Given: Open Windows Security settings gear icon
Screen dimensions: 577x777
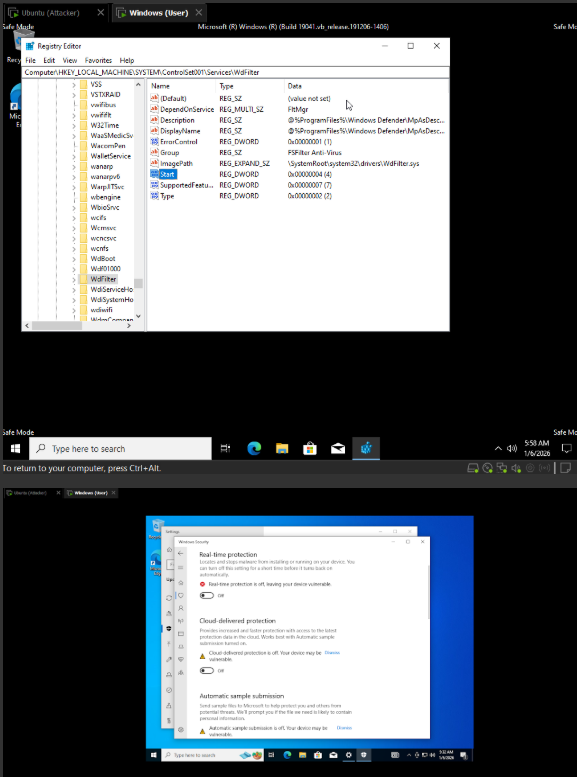Looking at the screenshot, I should [181, 729].
